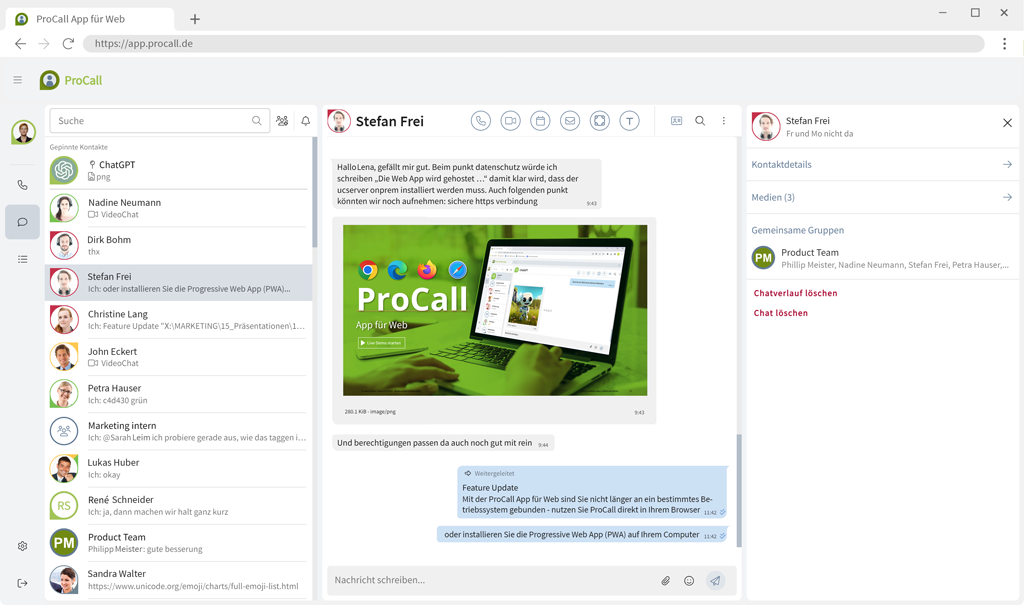The width and height of the screenshot is (1024, 605).
Task: Open the hamburger menu beside the ProCall logo
Action: (18, 80)
